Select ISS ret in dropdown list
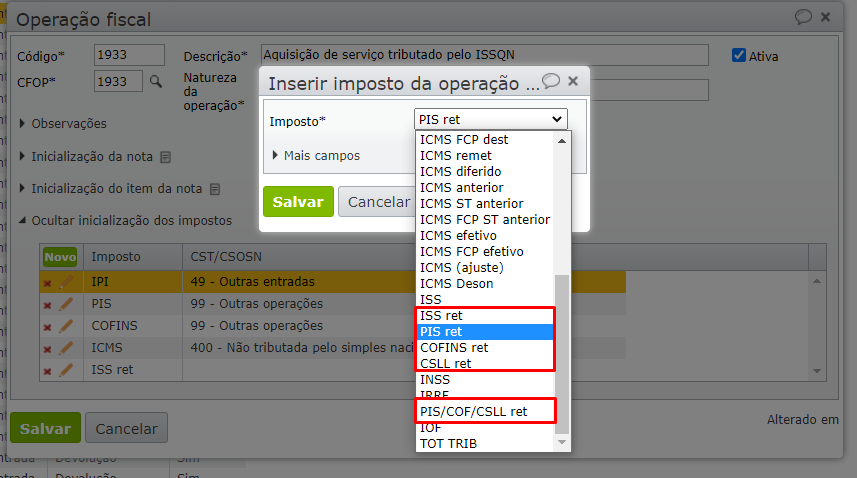The height and width of the screenshot is (478, 857). coord(485,316)
